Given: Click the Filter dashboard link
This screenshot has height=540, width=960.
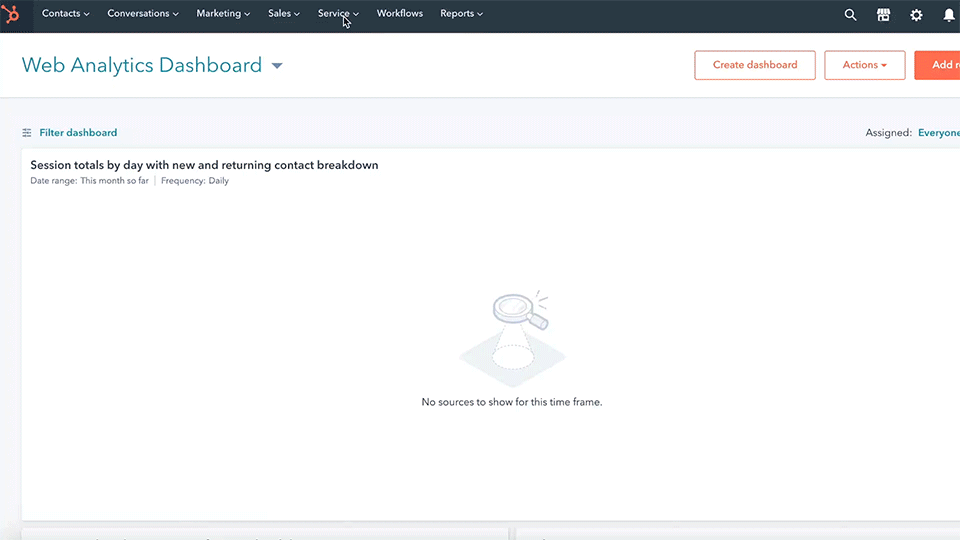Looking at the screenshot, I should click(78, 133).
